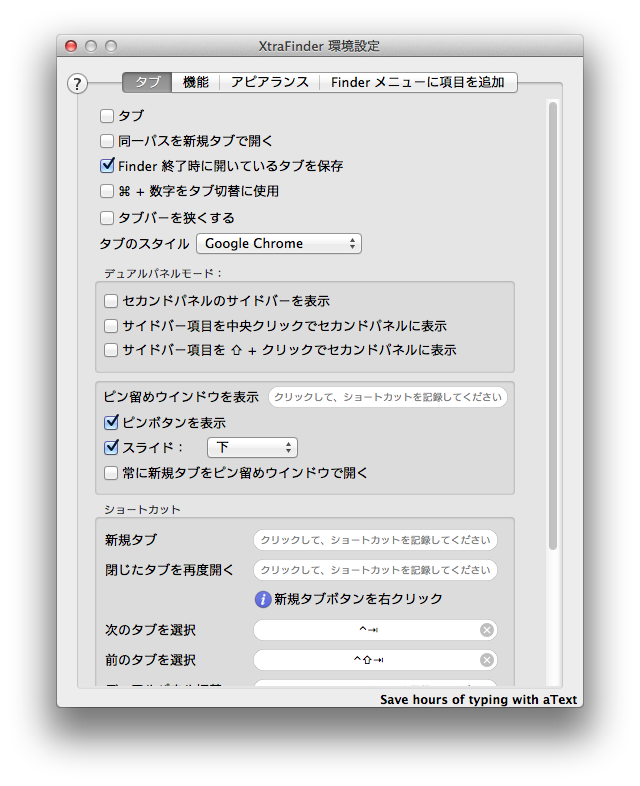
Task: Clear the 前のタブを選択 shortcut
Action: coord(486,660)
